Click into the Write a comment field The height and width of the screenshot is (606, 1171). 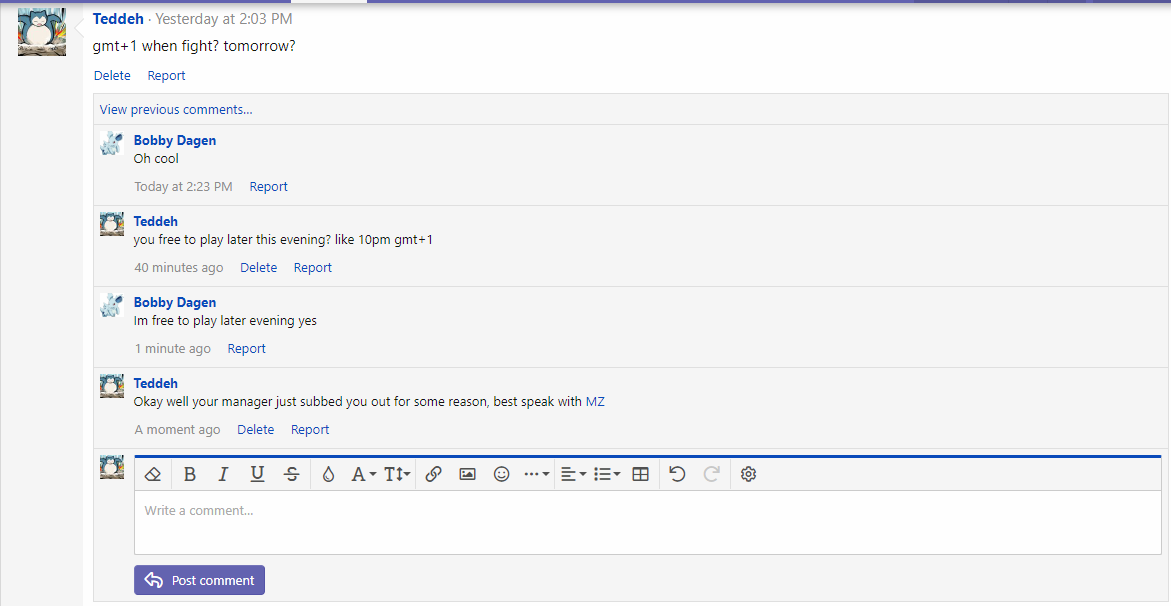click(647, 522)
